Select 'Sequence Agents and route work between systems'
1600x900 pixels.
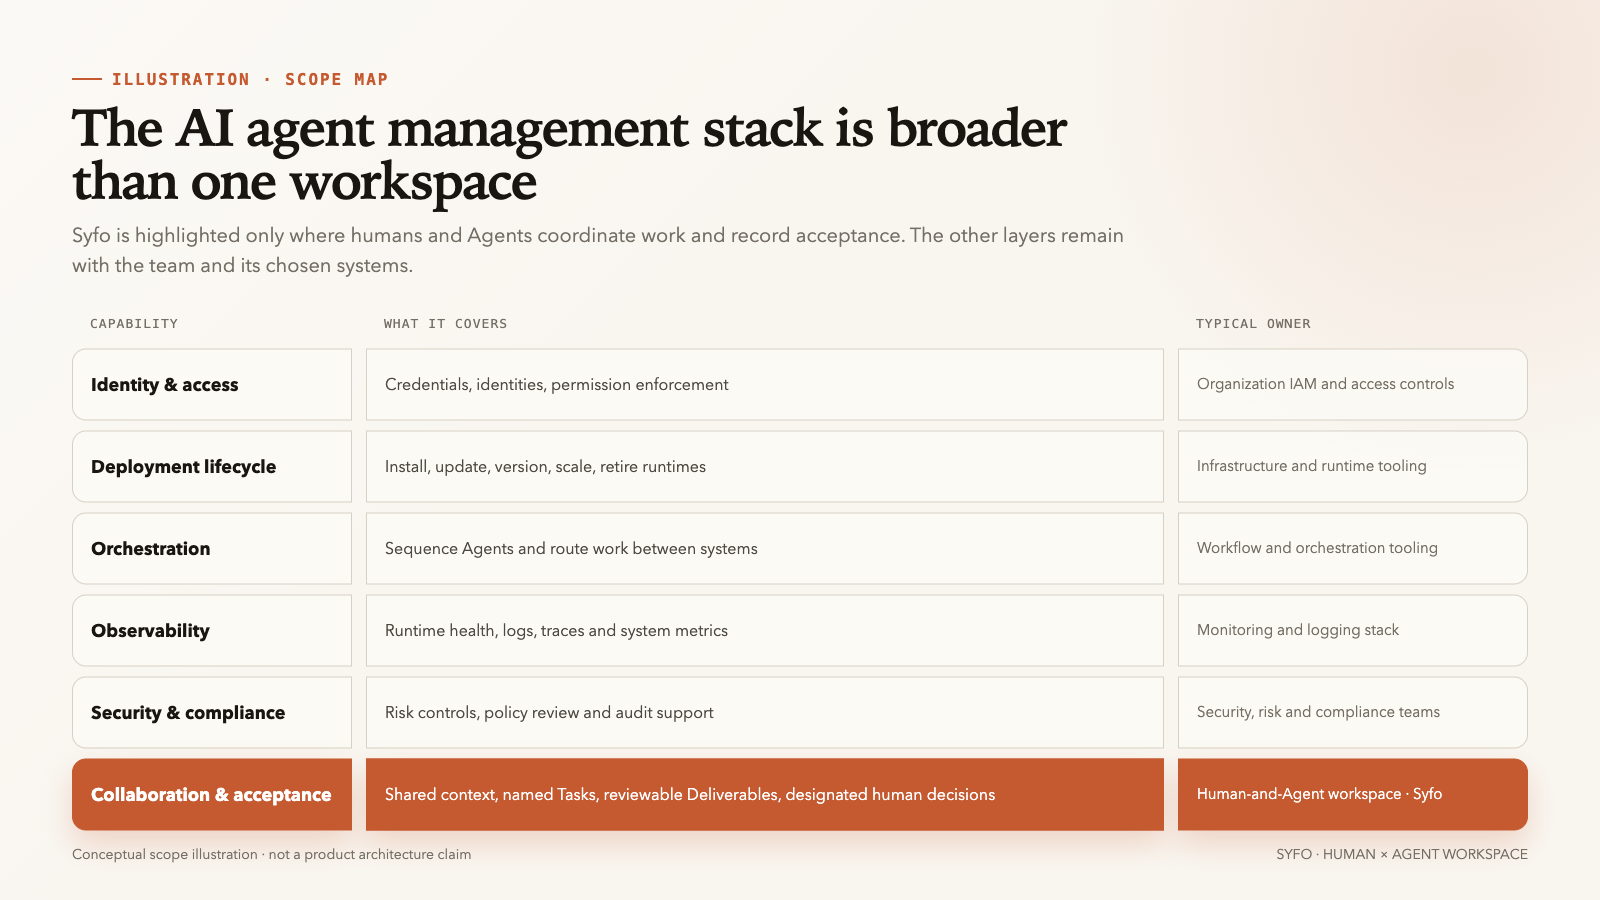571,548
